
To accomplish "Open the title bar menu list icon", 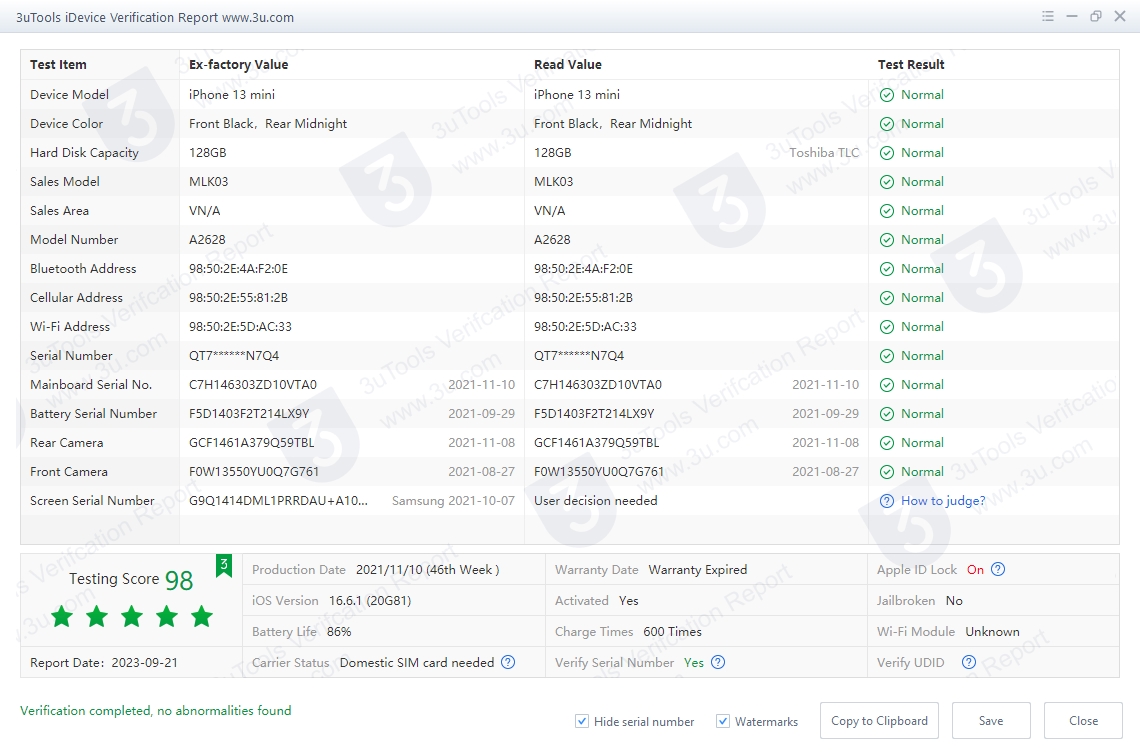I will (1048, 17).
